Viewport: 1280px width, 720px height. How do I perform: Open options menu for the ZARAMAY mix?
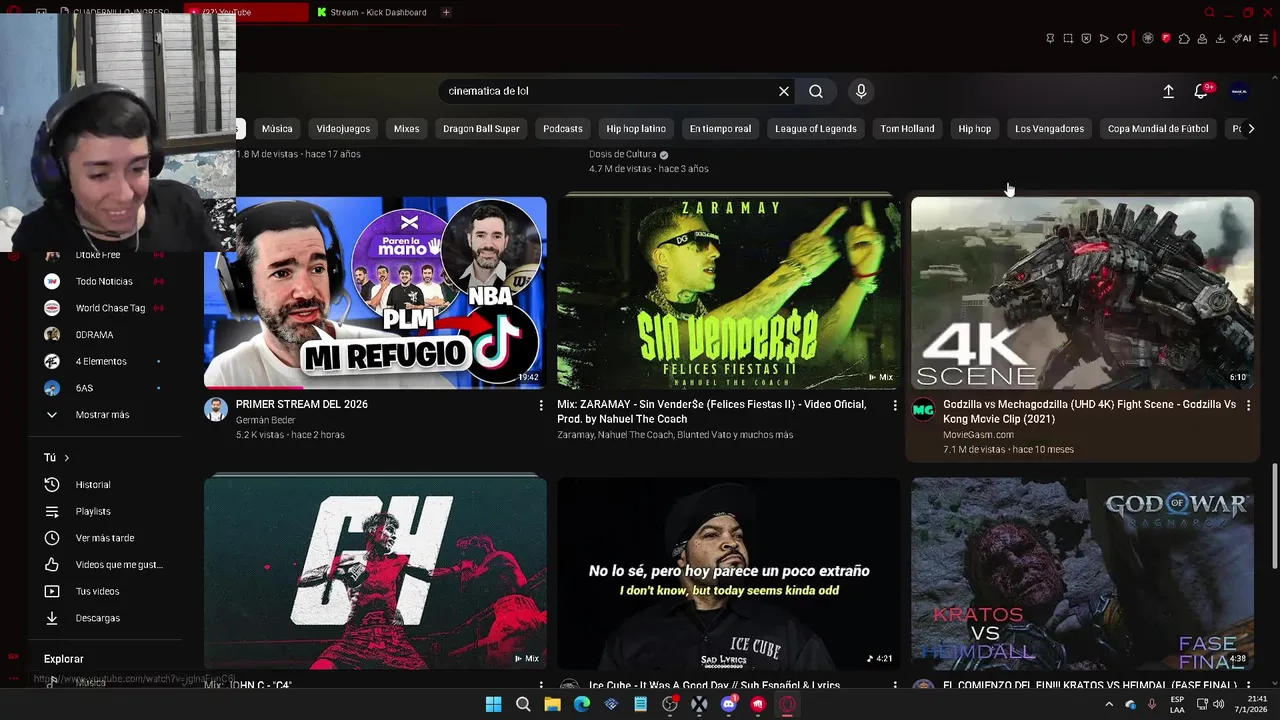(895, 405)
